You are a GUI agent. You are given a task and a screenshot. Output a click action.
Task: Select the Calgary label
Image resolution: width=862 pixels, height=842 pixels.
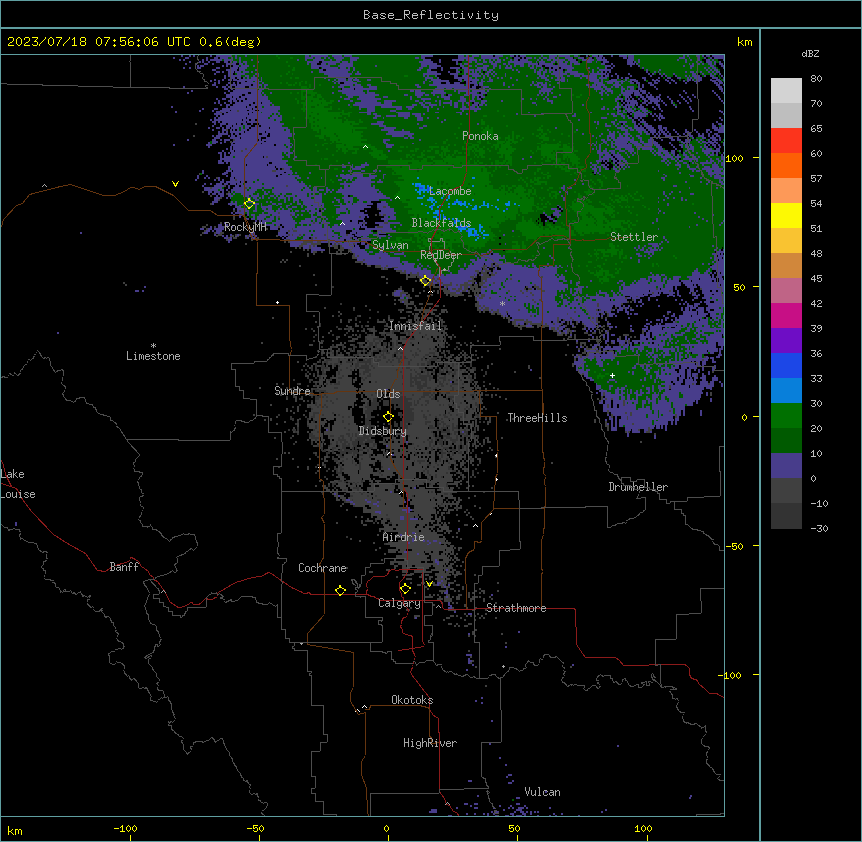coord(399,603)
